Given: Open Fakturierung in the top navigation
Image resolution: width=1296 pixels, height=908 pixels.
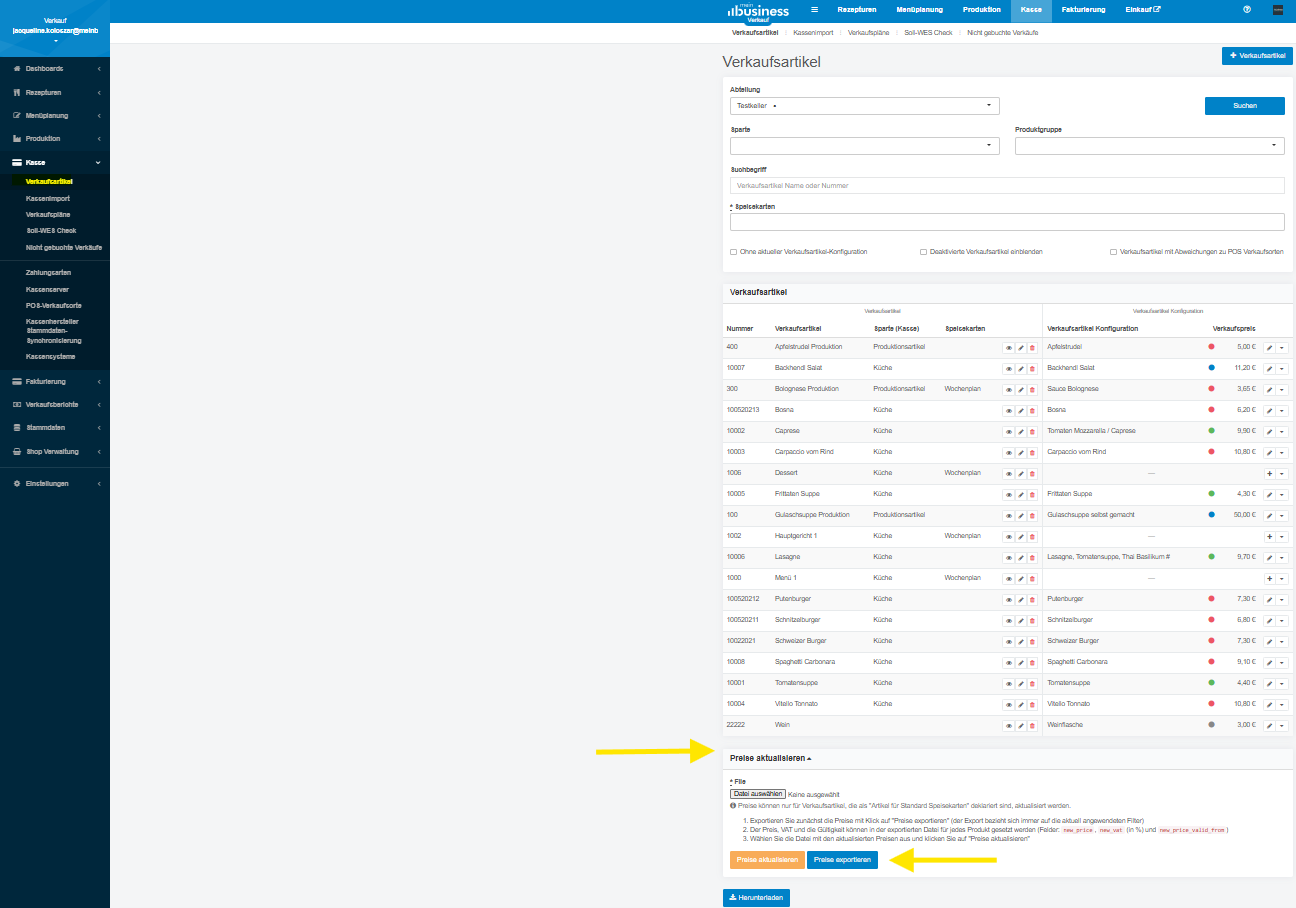Looking at the screenshot, I should [x=1083, y=10].
